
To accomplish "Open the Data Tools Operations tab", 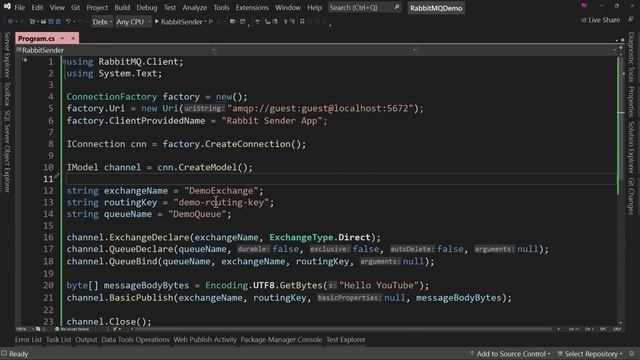I will [135, 340].
